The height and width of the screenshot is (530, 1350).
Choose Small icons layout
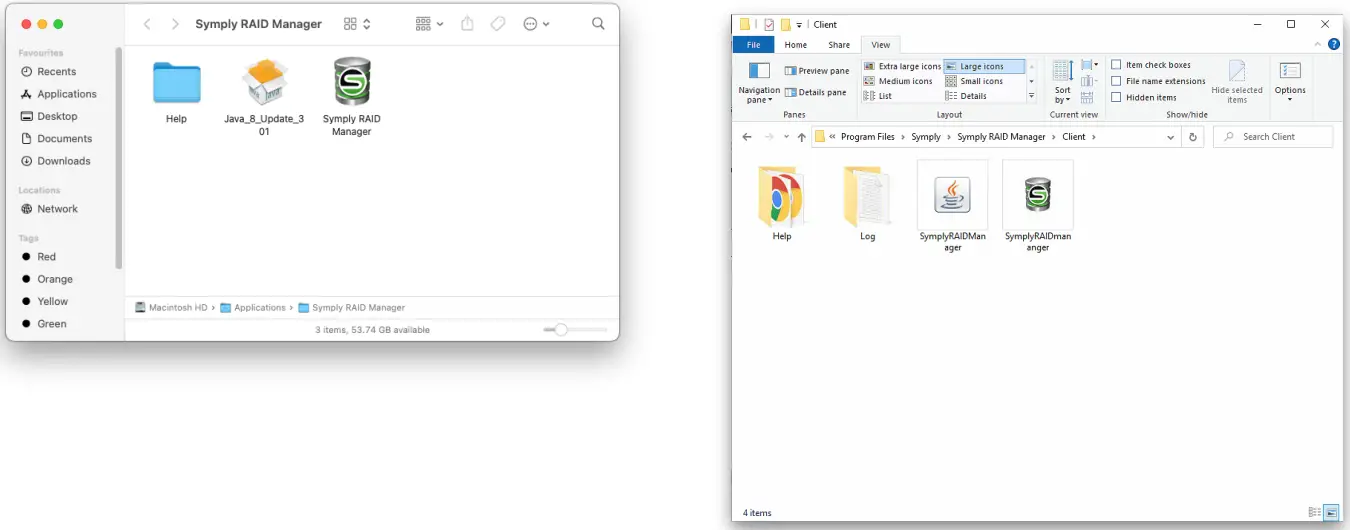[x=975, y=81]
